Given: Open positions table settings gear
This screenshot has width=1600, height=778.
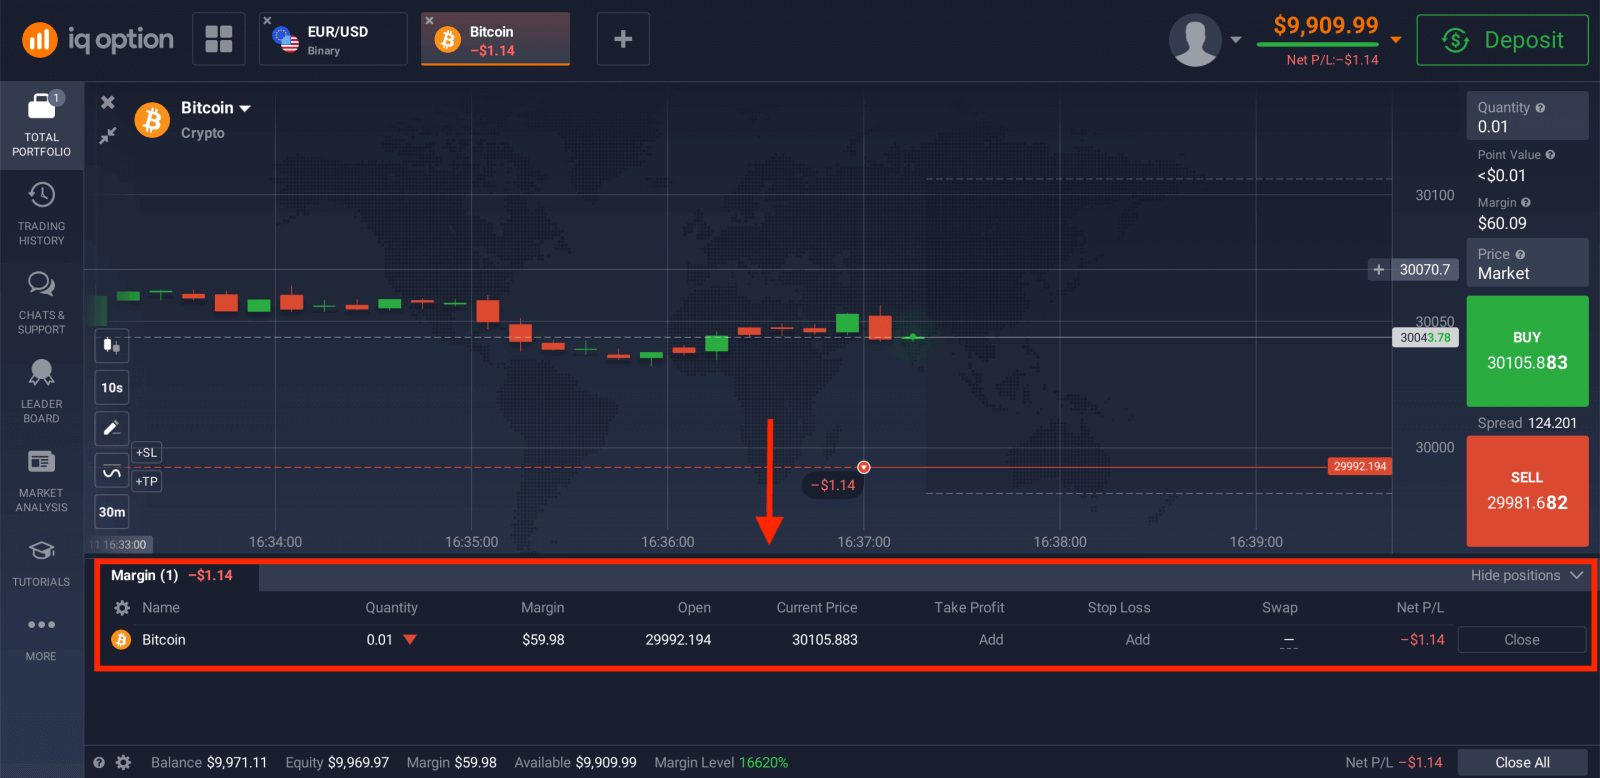Looking at the screenshot, I should (x=122, y=608).
